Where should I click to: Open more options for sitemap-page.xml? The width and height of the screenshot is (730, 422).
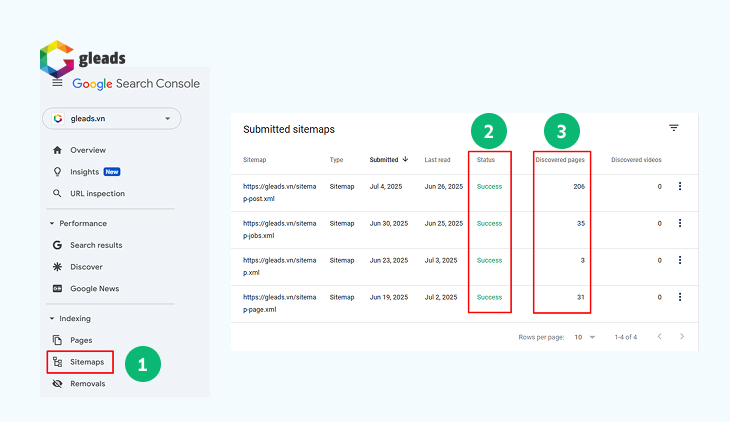680,297
